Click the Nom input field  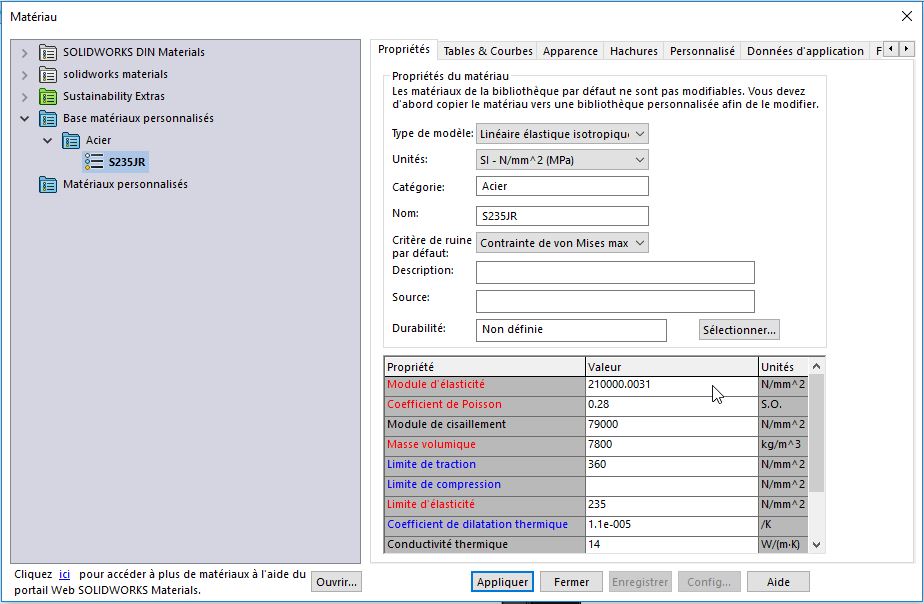tap(562, 216)
